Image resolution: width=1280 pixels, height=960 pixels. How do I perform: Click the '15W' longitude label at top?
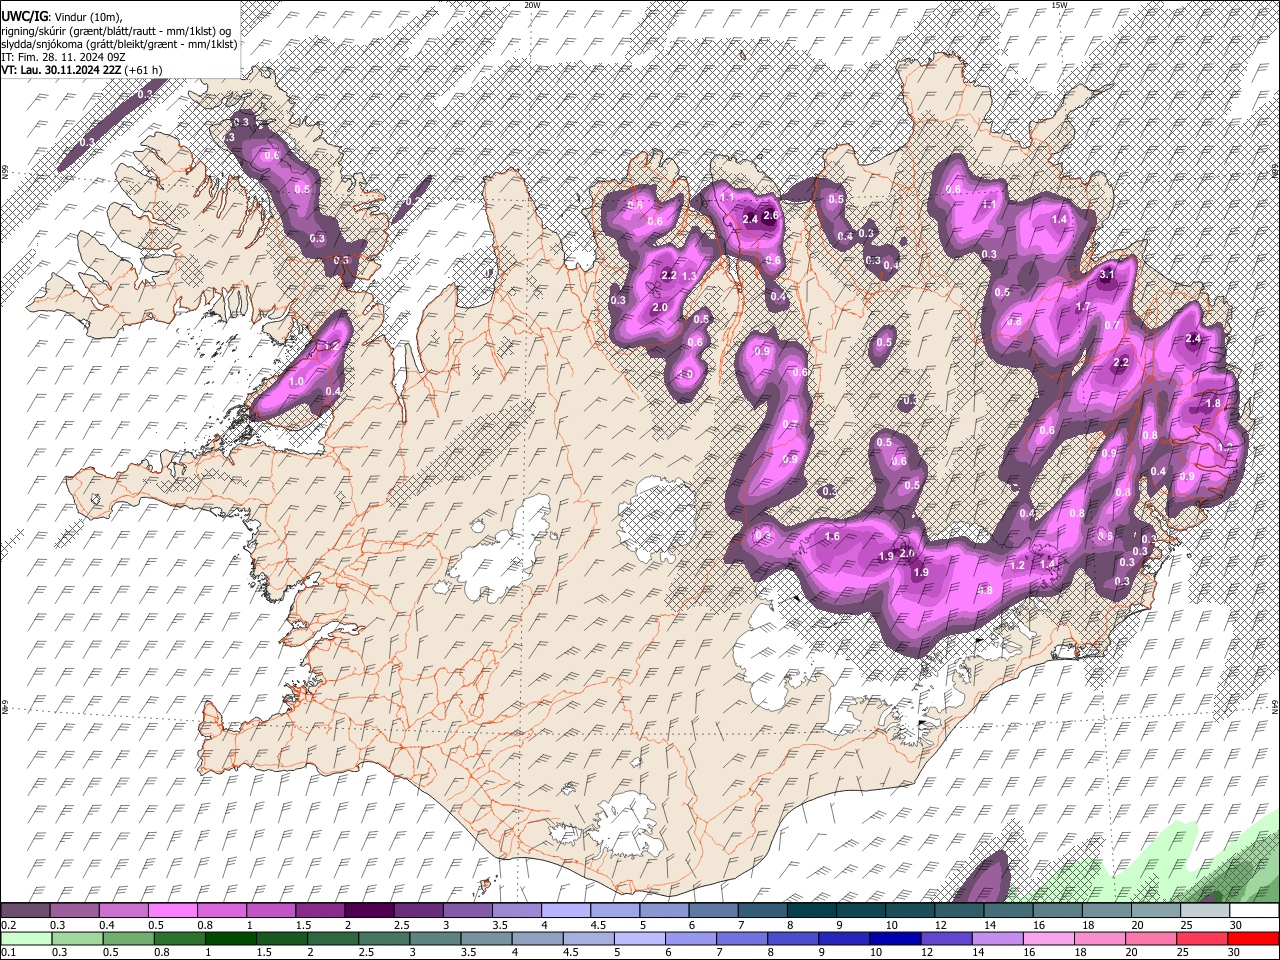pos(1059,5)
